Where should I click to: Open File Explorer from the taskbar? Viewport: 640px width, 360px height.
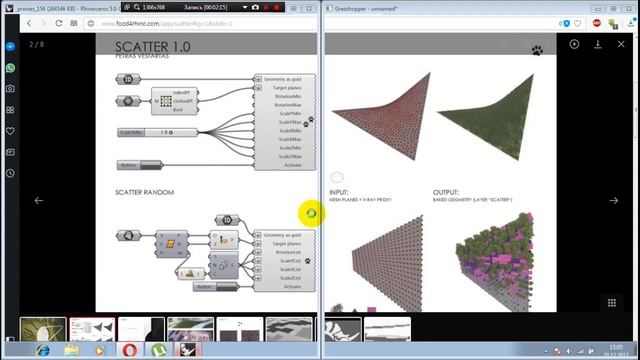point(72,350)
